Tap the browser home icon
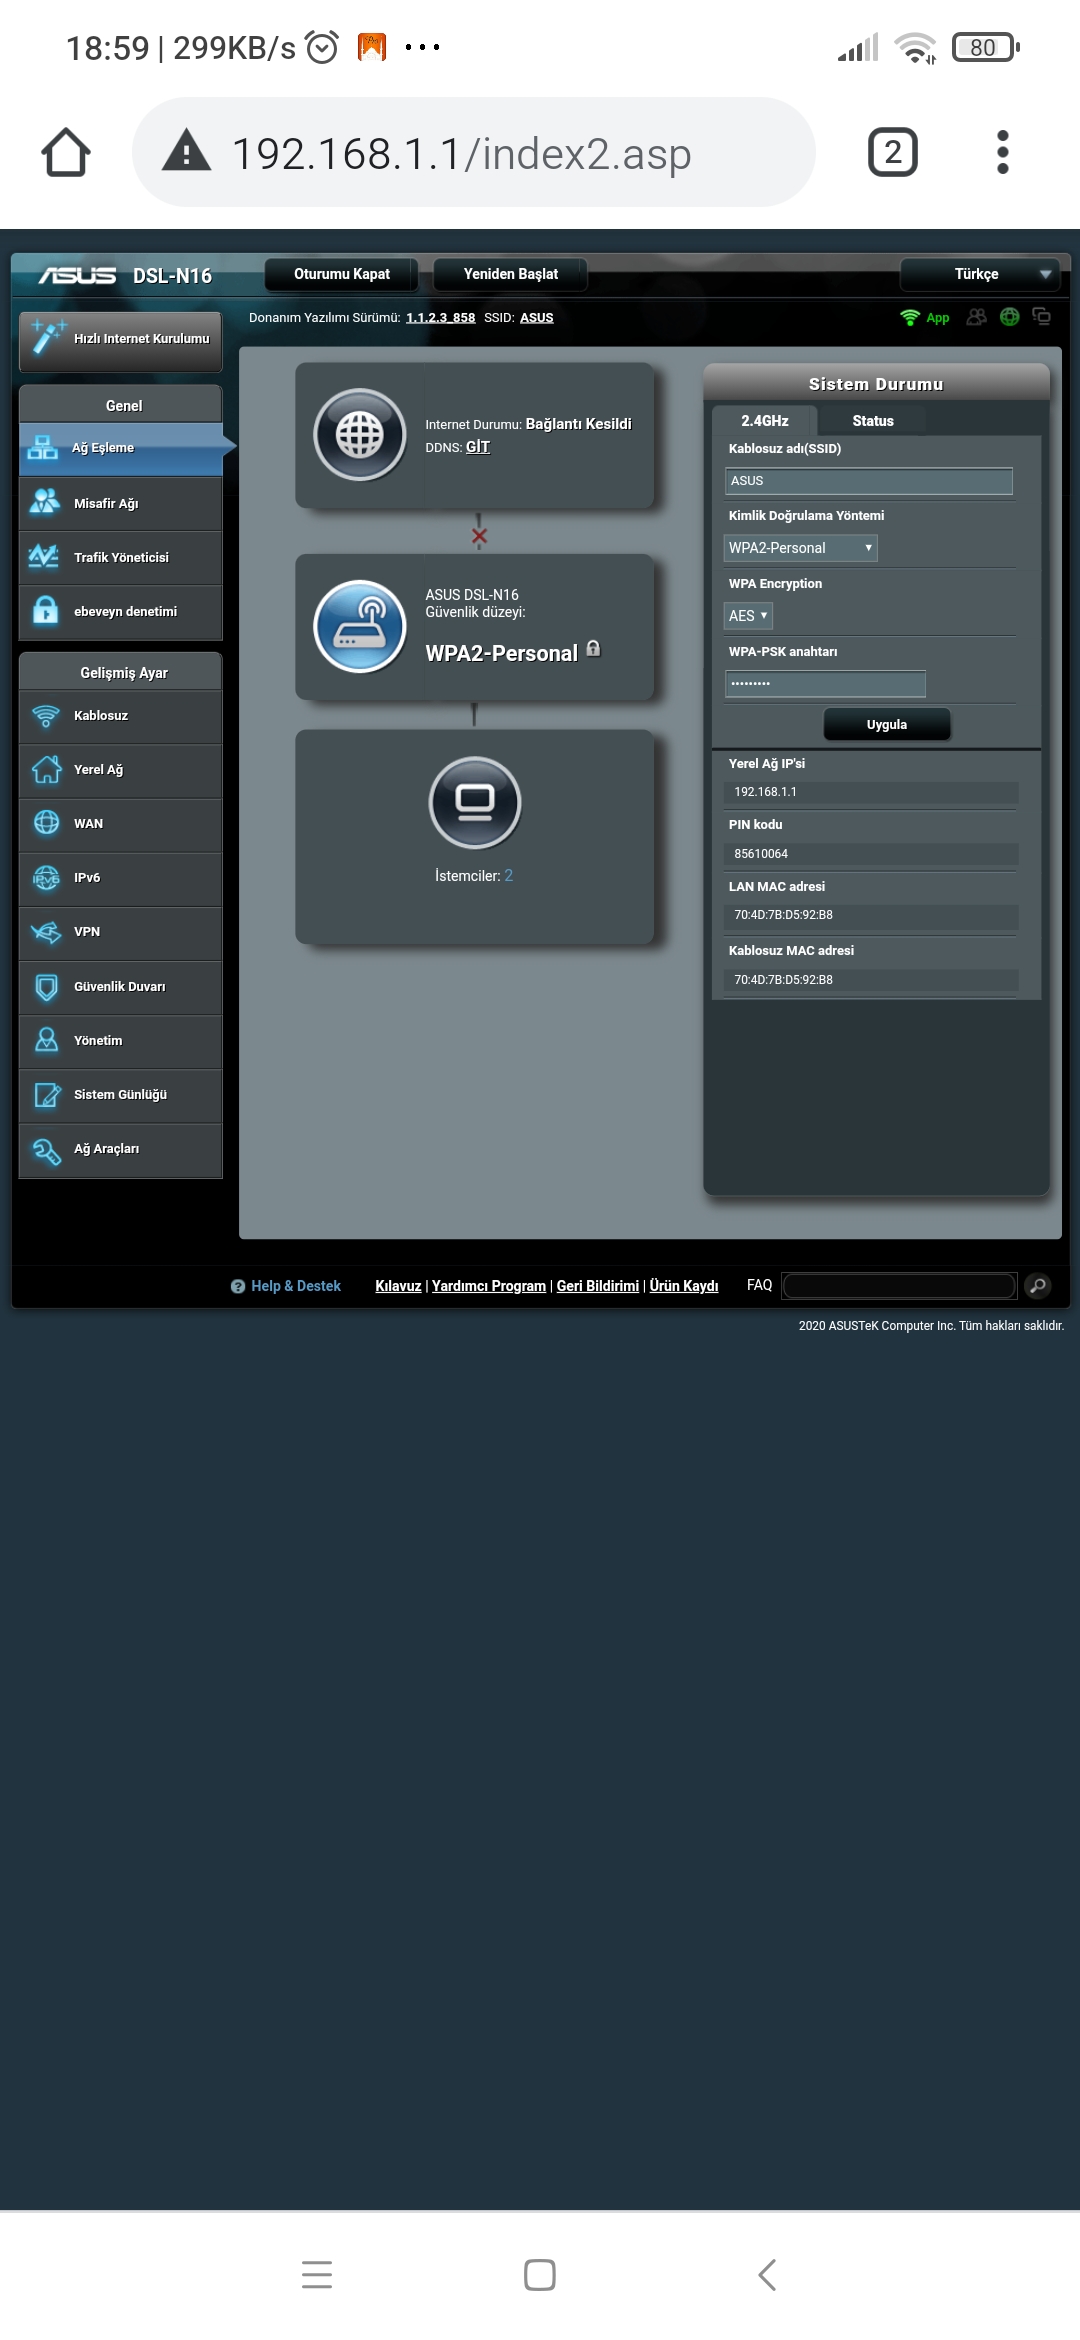Screen dimensions: 1080x2340 click(66, 152)
